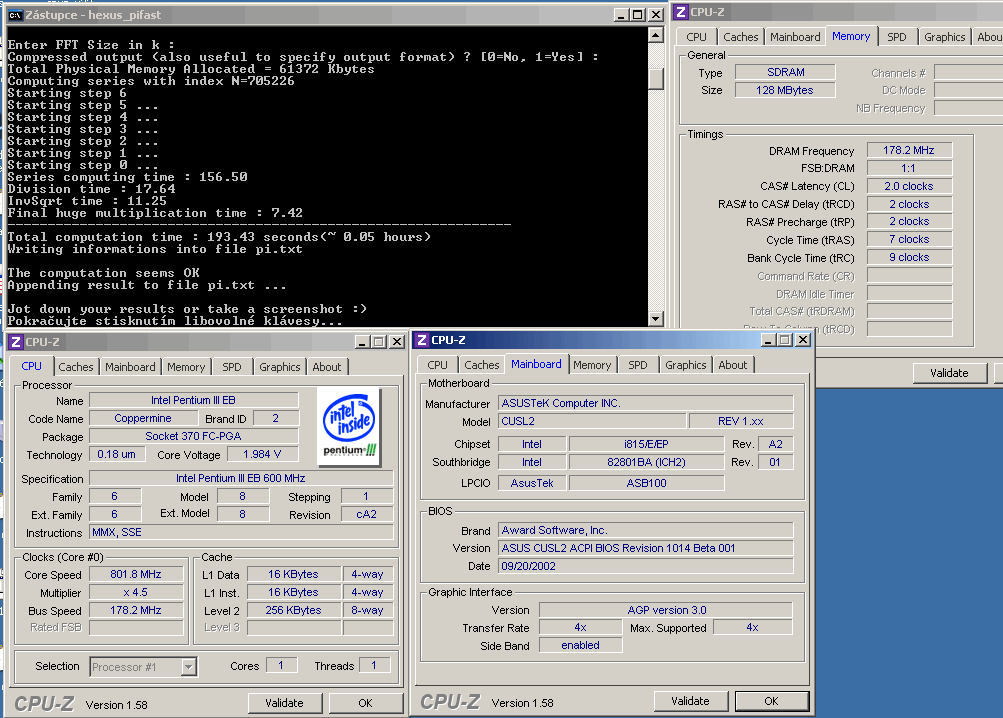Click the Level 2 cache value 256 KBytes
Image resolution: width=1003 pixels, height=718 pixels.
pos(294,610)
